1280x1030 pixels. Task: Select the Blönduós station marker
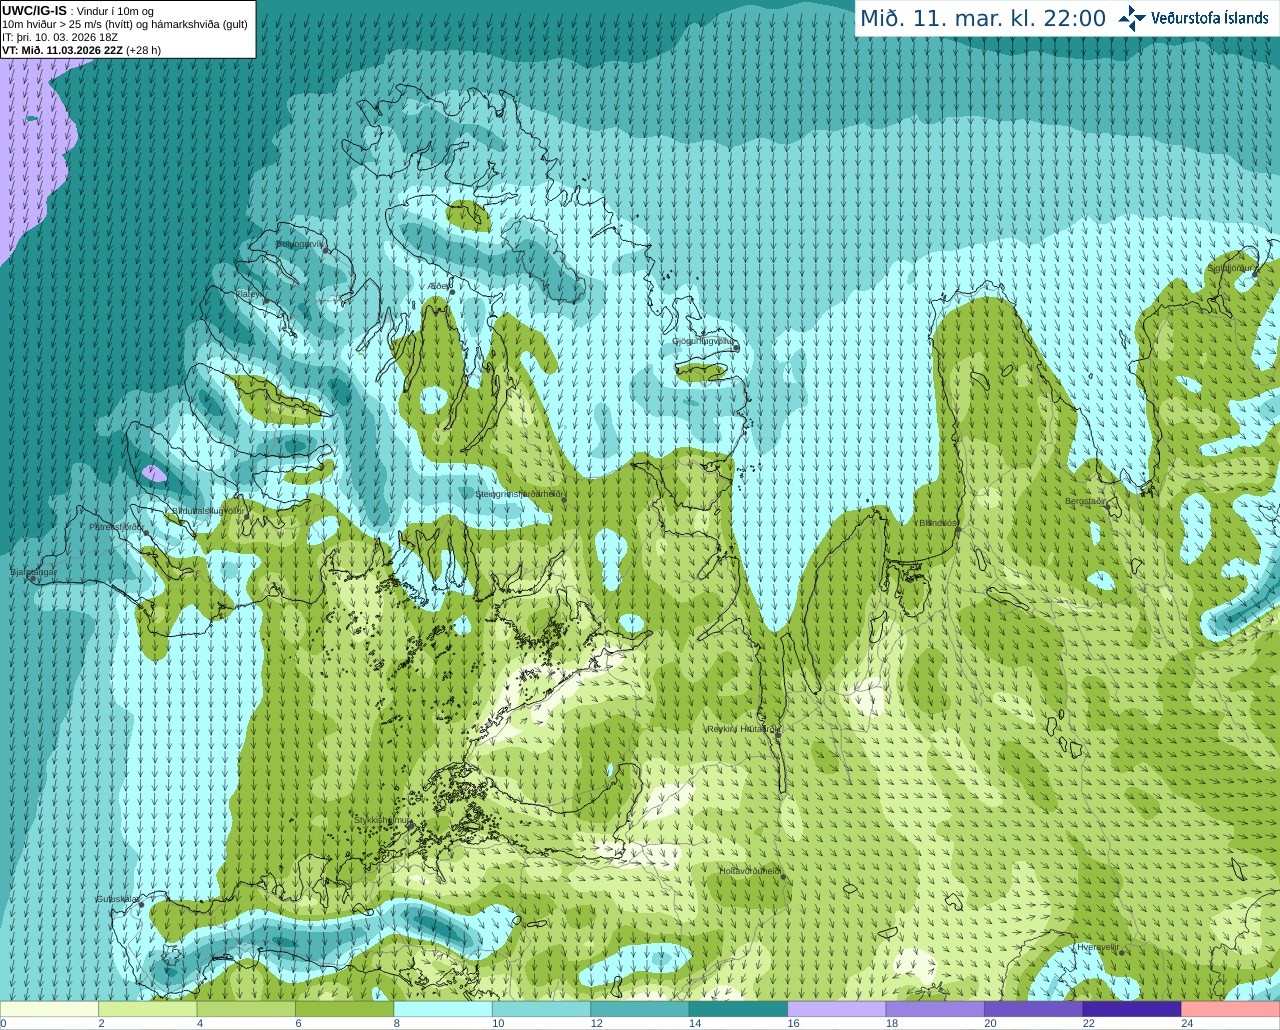958,530
